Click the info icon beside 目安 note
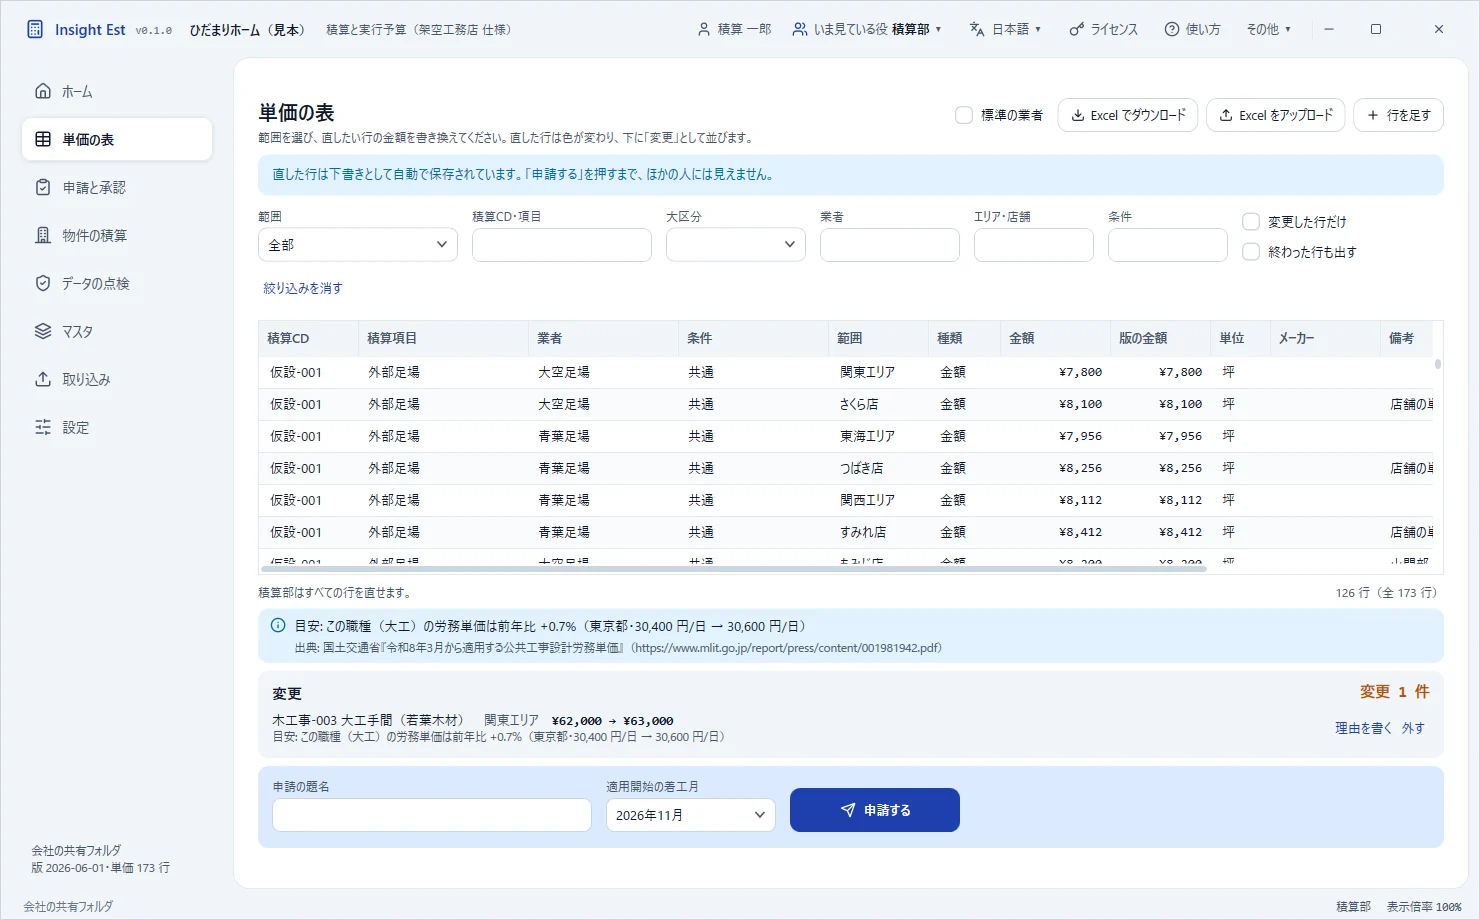 click(278, 625)
